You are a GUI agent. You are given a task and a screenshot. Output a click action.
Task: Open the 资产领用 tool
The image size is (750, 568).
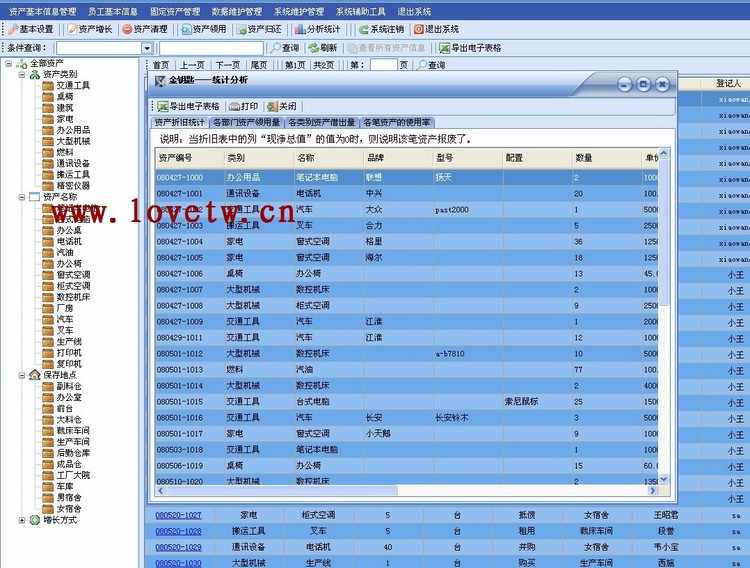point(204,30)
